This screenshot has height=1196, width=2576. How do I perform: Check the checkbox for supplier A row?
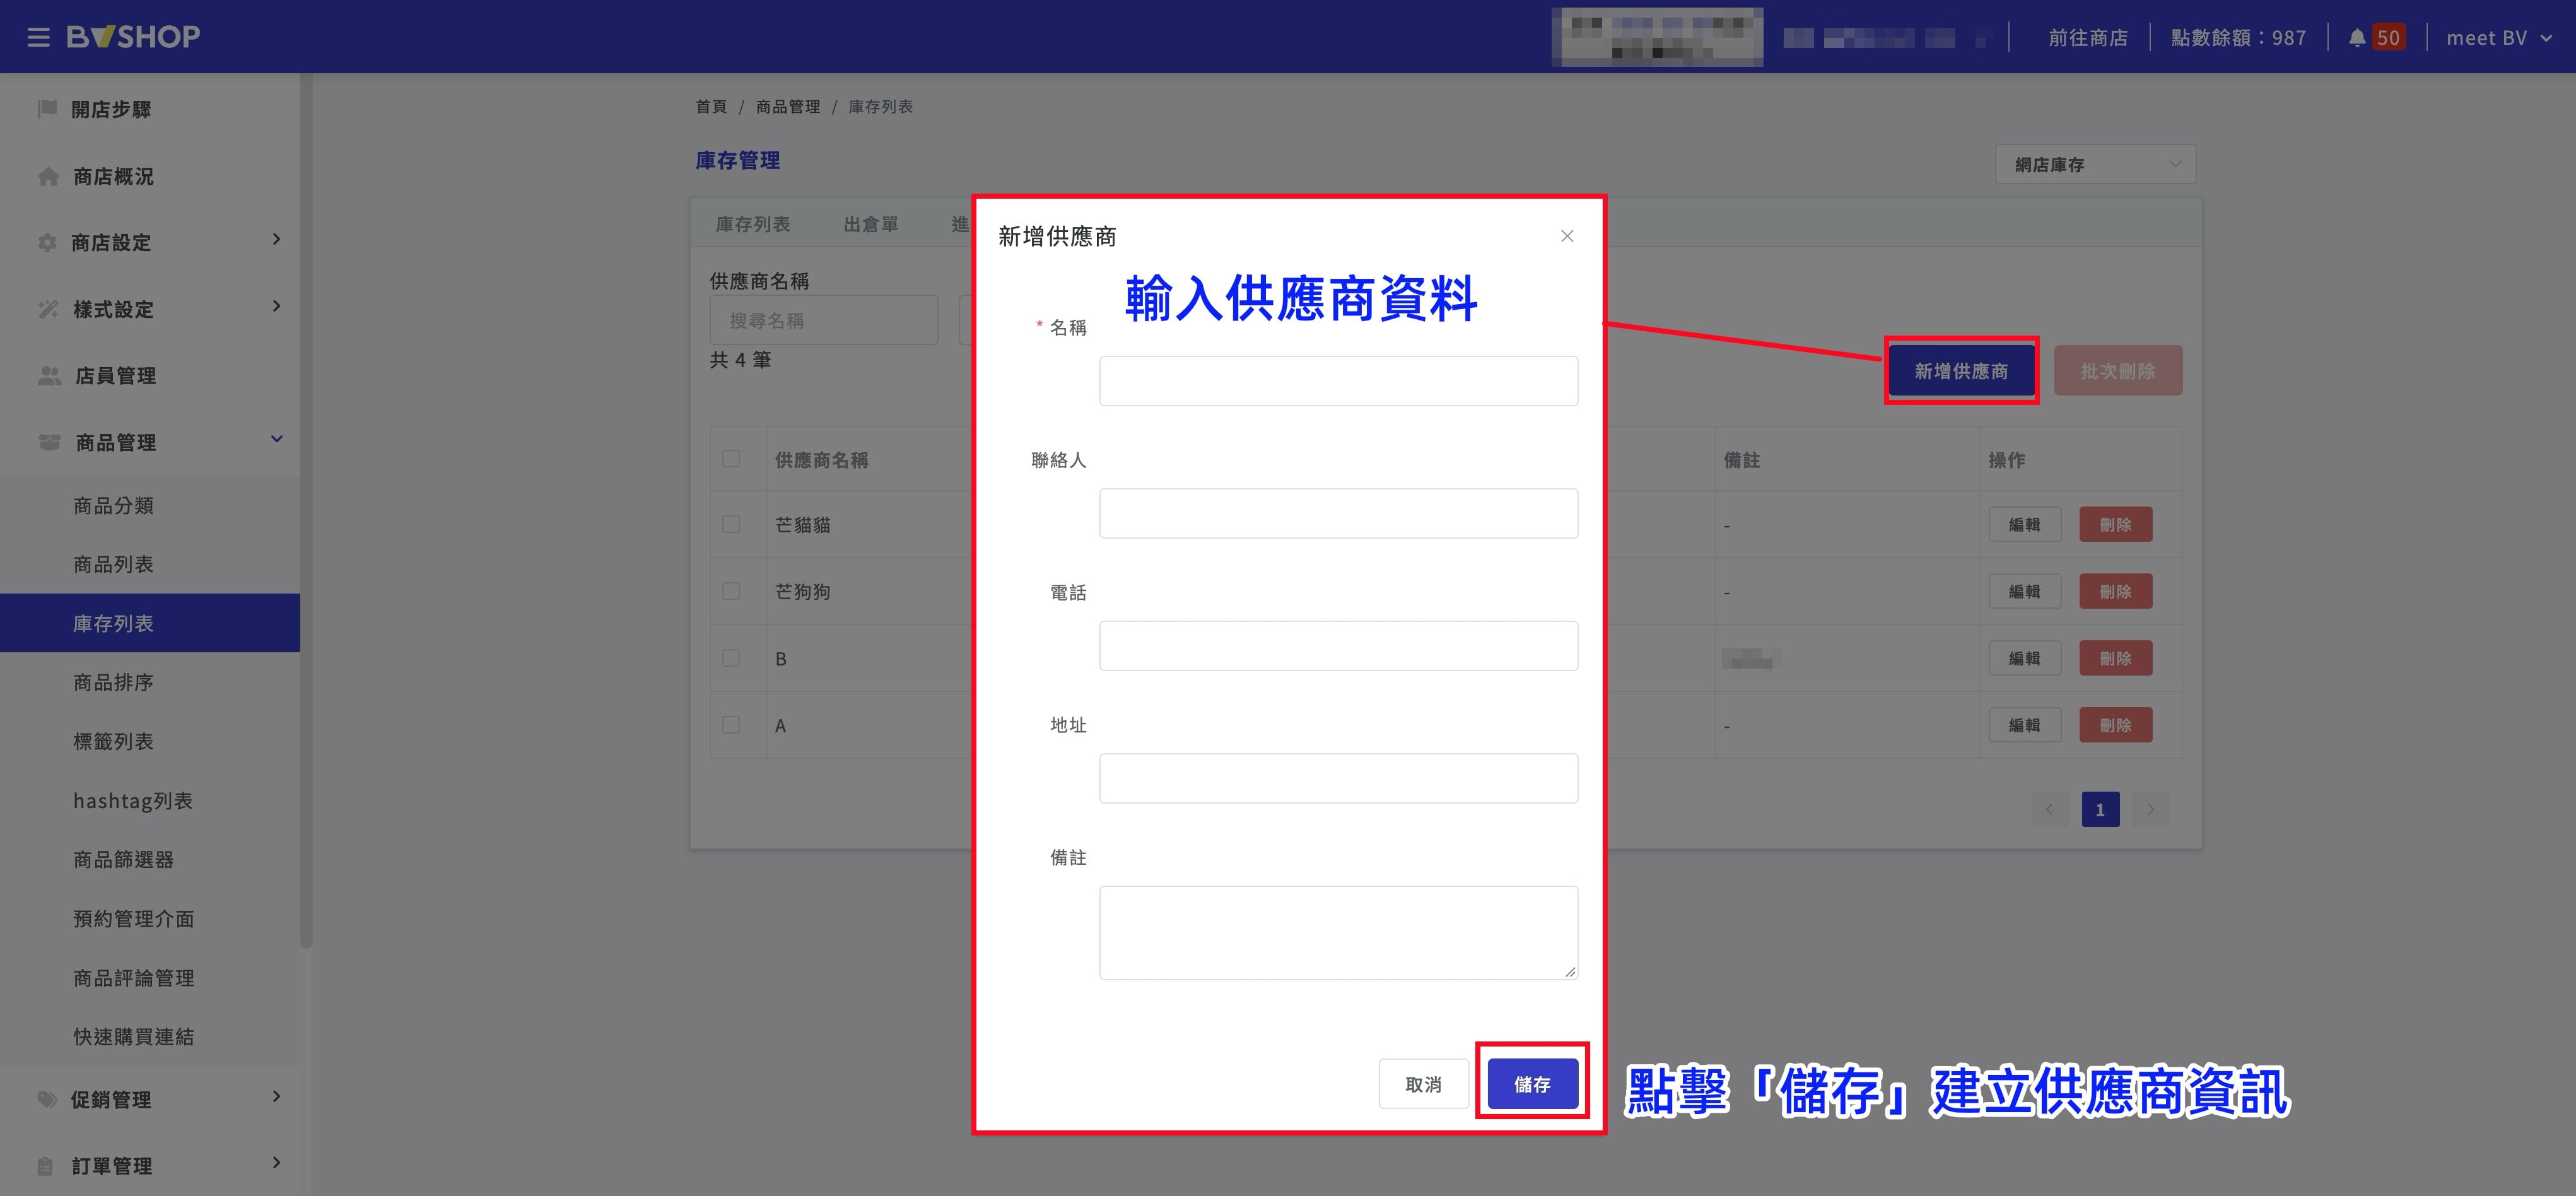(731, 726)
